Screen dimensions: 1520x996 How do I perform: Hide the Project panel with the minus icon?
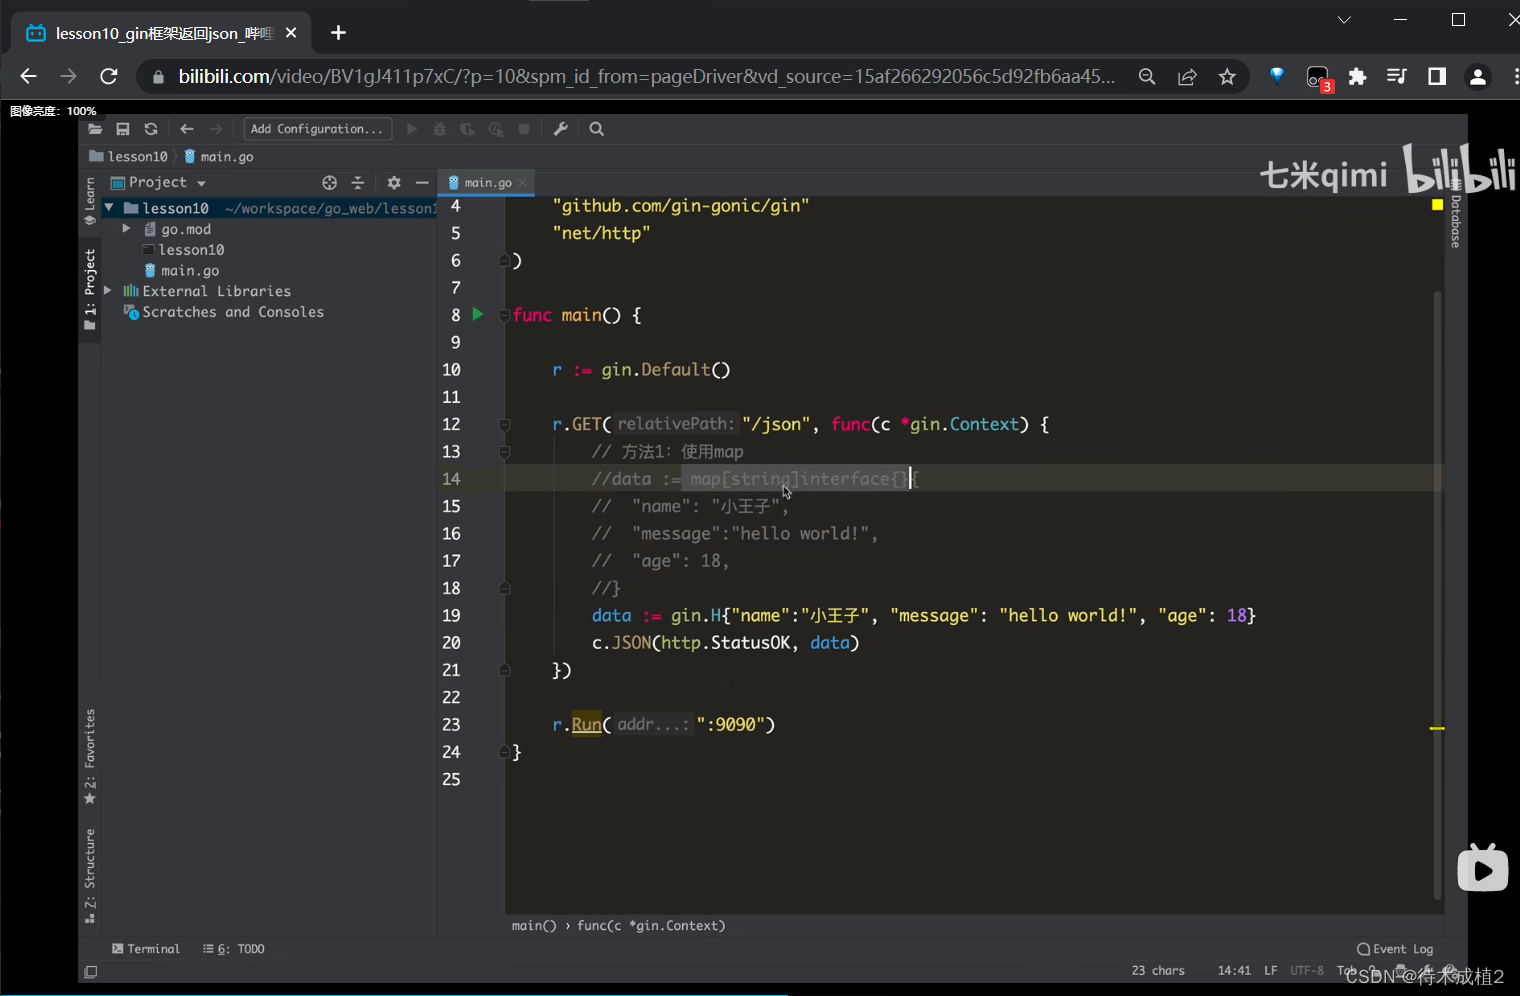point(422,183)
